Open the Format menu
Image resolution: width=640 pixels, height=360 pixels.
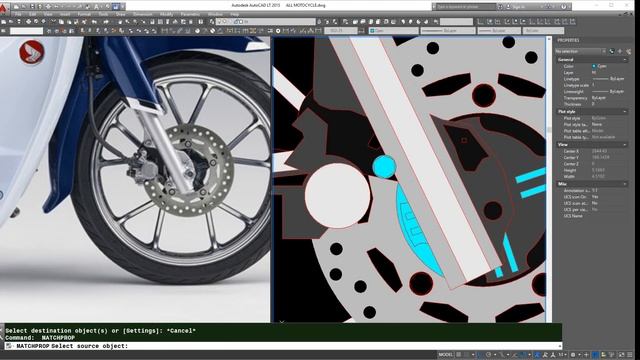coord(84,14)
